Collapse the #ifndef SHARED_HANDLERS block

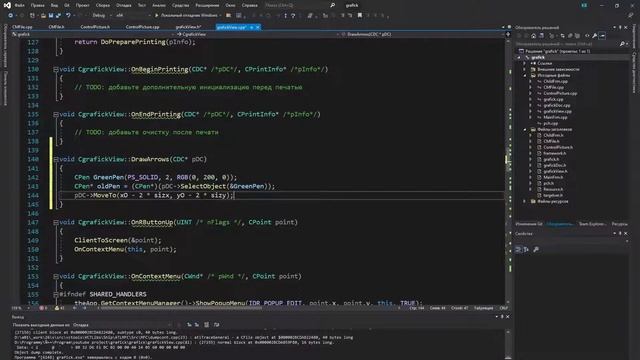pyautogui.click(x=56, y=294)
